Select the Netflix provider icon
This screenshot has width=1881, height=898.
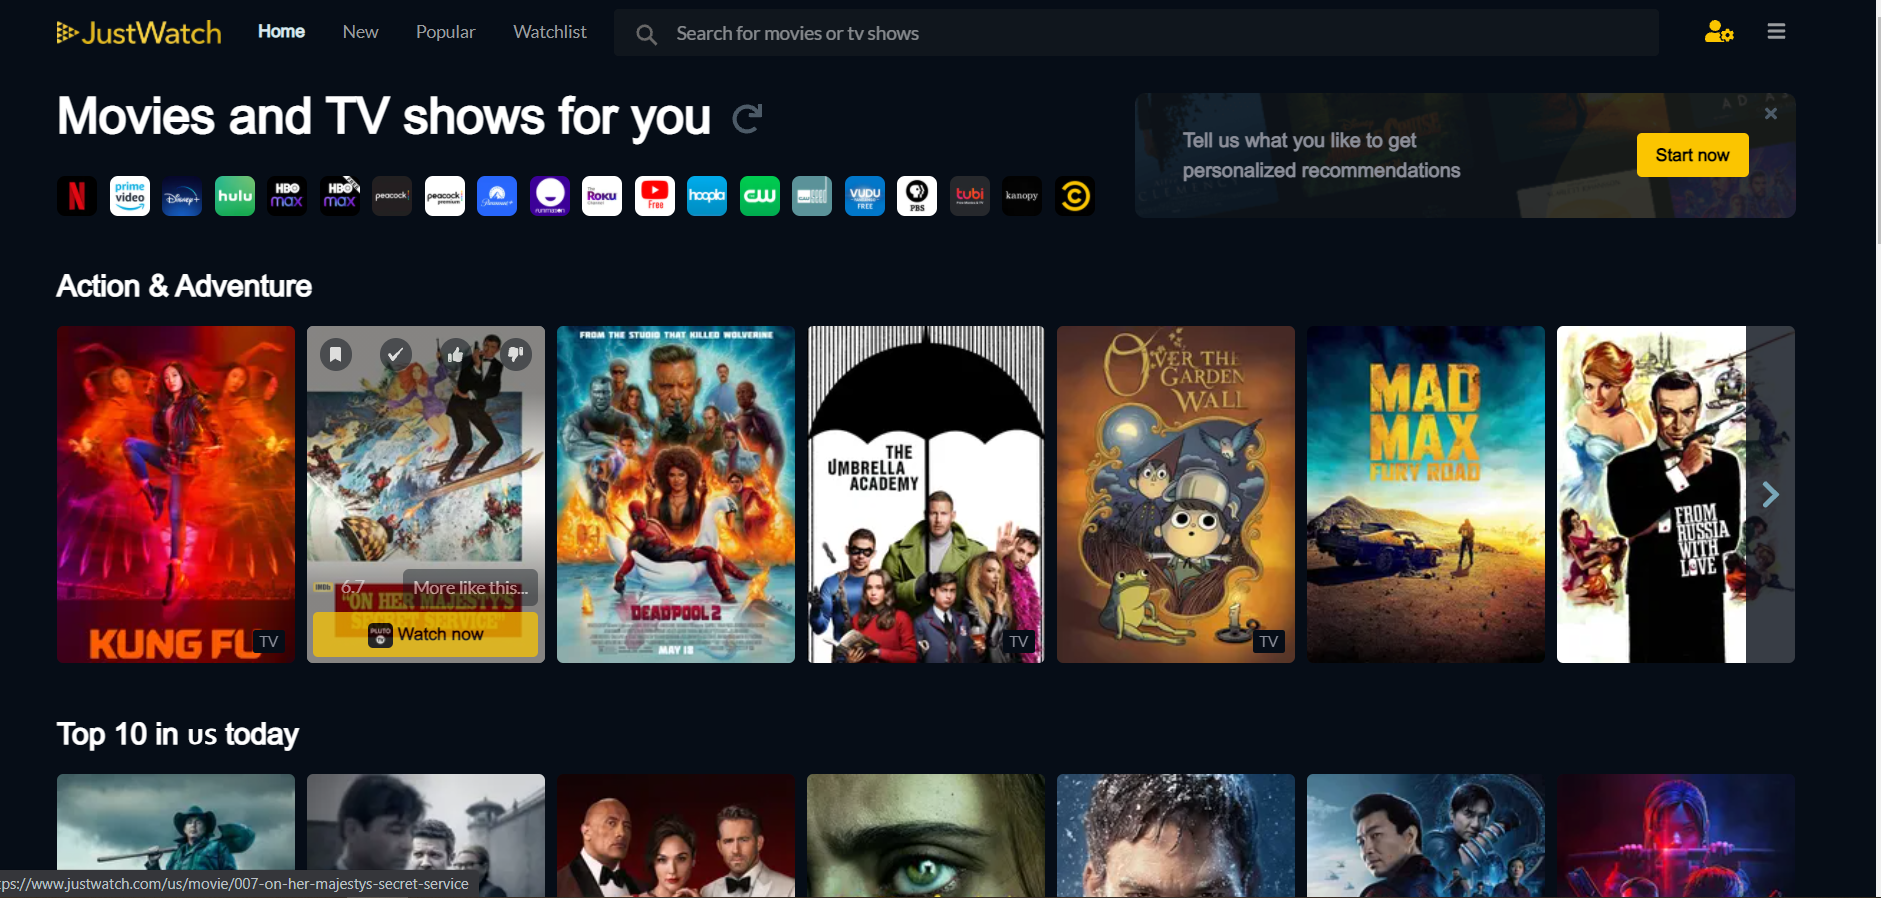[x=77, y=196]
